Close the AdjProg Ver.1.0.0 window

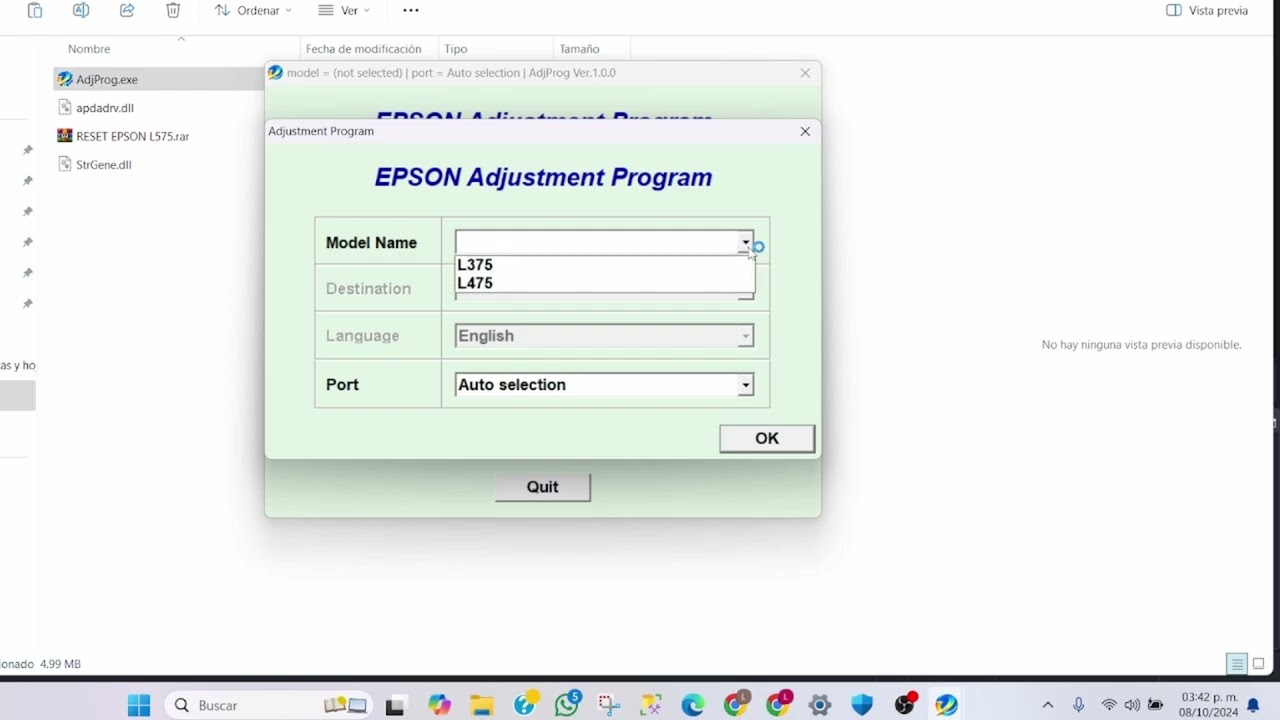tap(805, 73)
